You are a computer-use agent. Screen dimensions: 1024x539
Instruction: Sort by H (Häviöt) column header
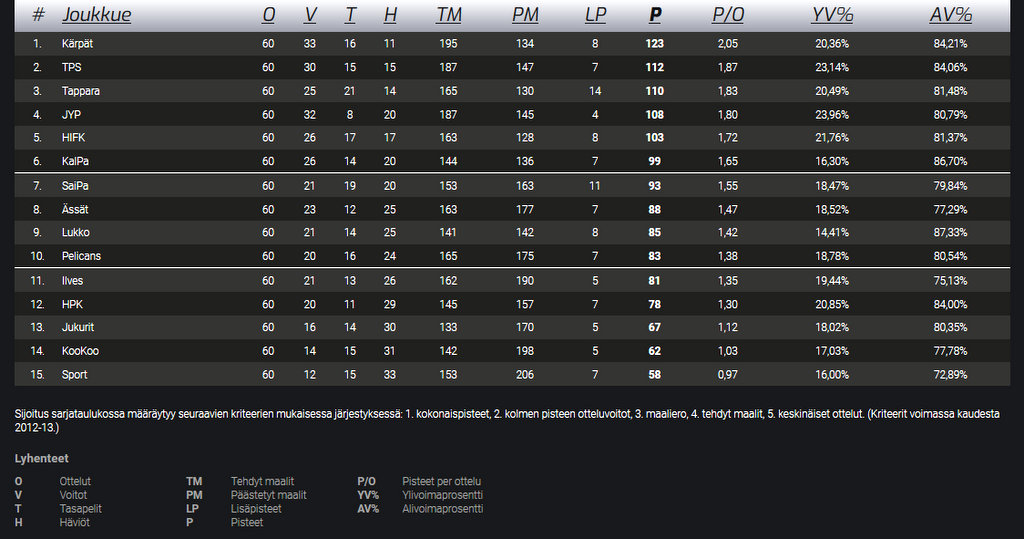pos(390,15)
